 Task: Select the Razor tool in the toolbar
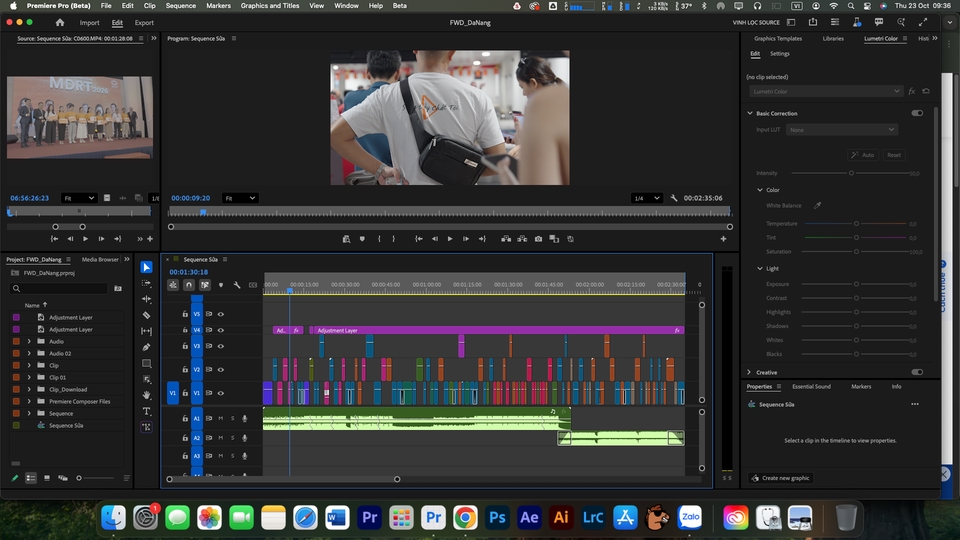147,315
